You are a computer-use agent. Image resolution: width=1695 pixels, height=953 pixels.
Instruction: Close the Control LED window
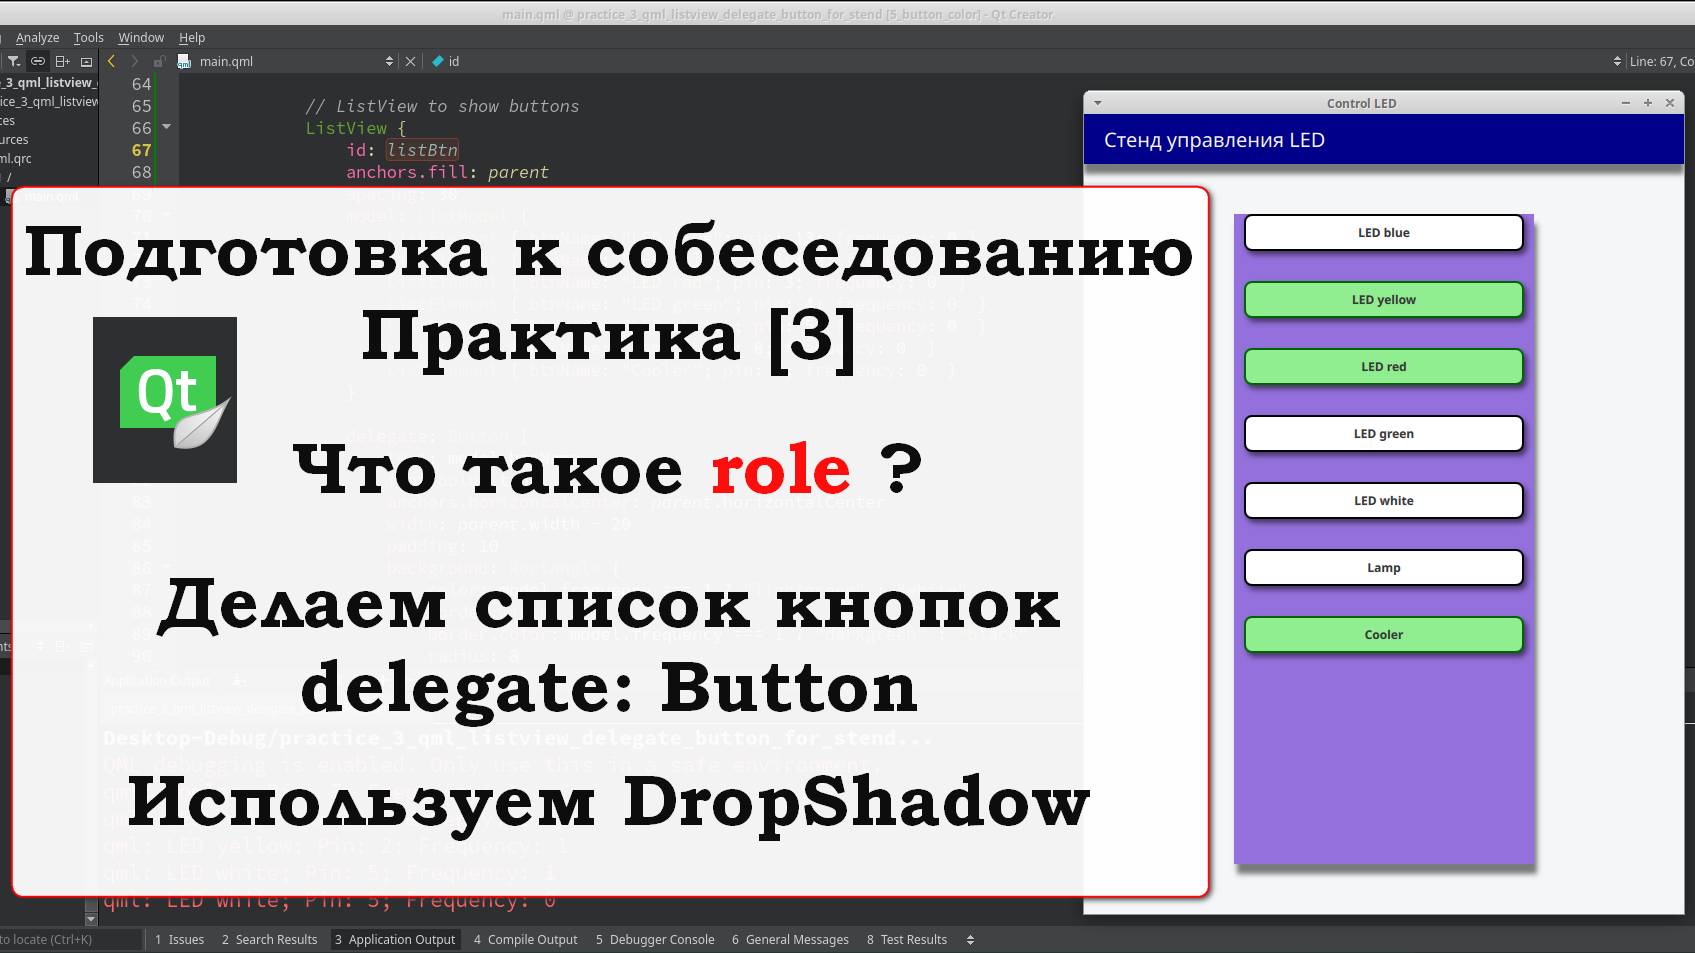[1670, 103]
